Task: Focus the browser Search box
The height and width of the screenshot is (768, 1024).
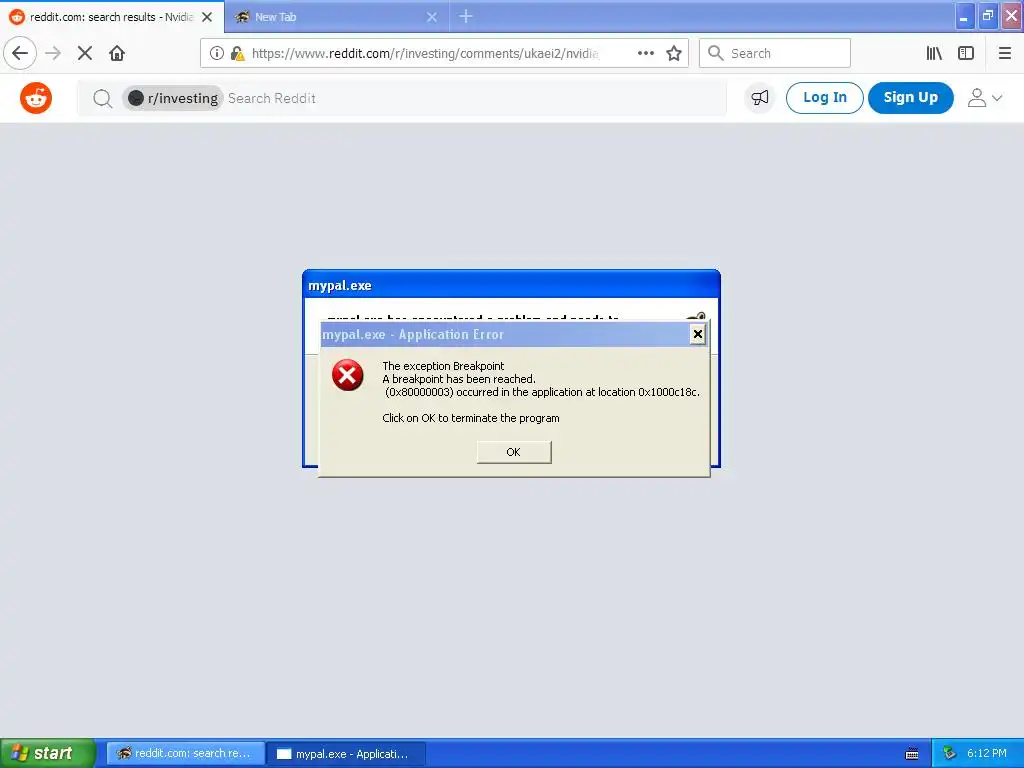Action: point(775,53)
